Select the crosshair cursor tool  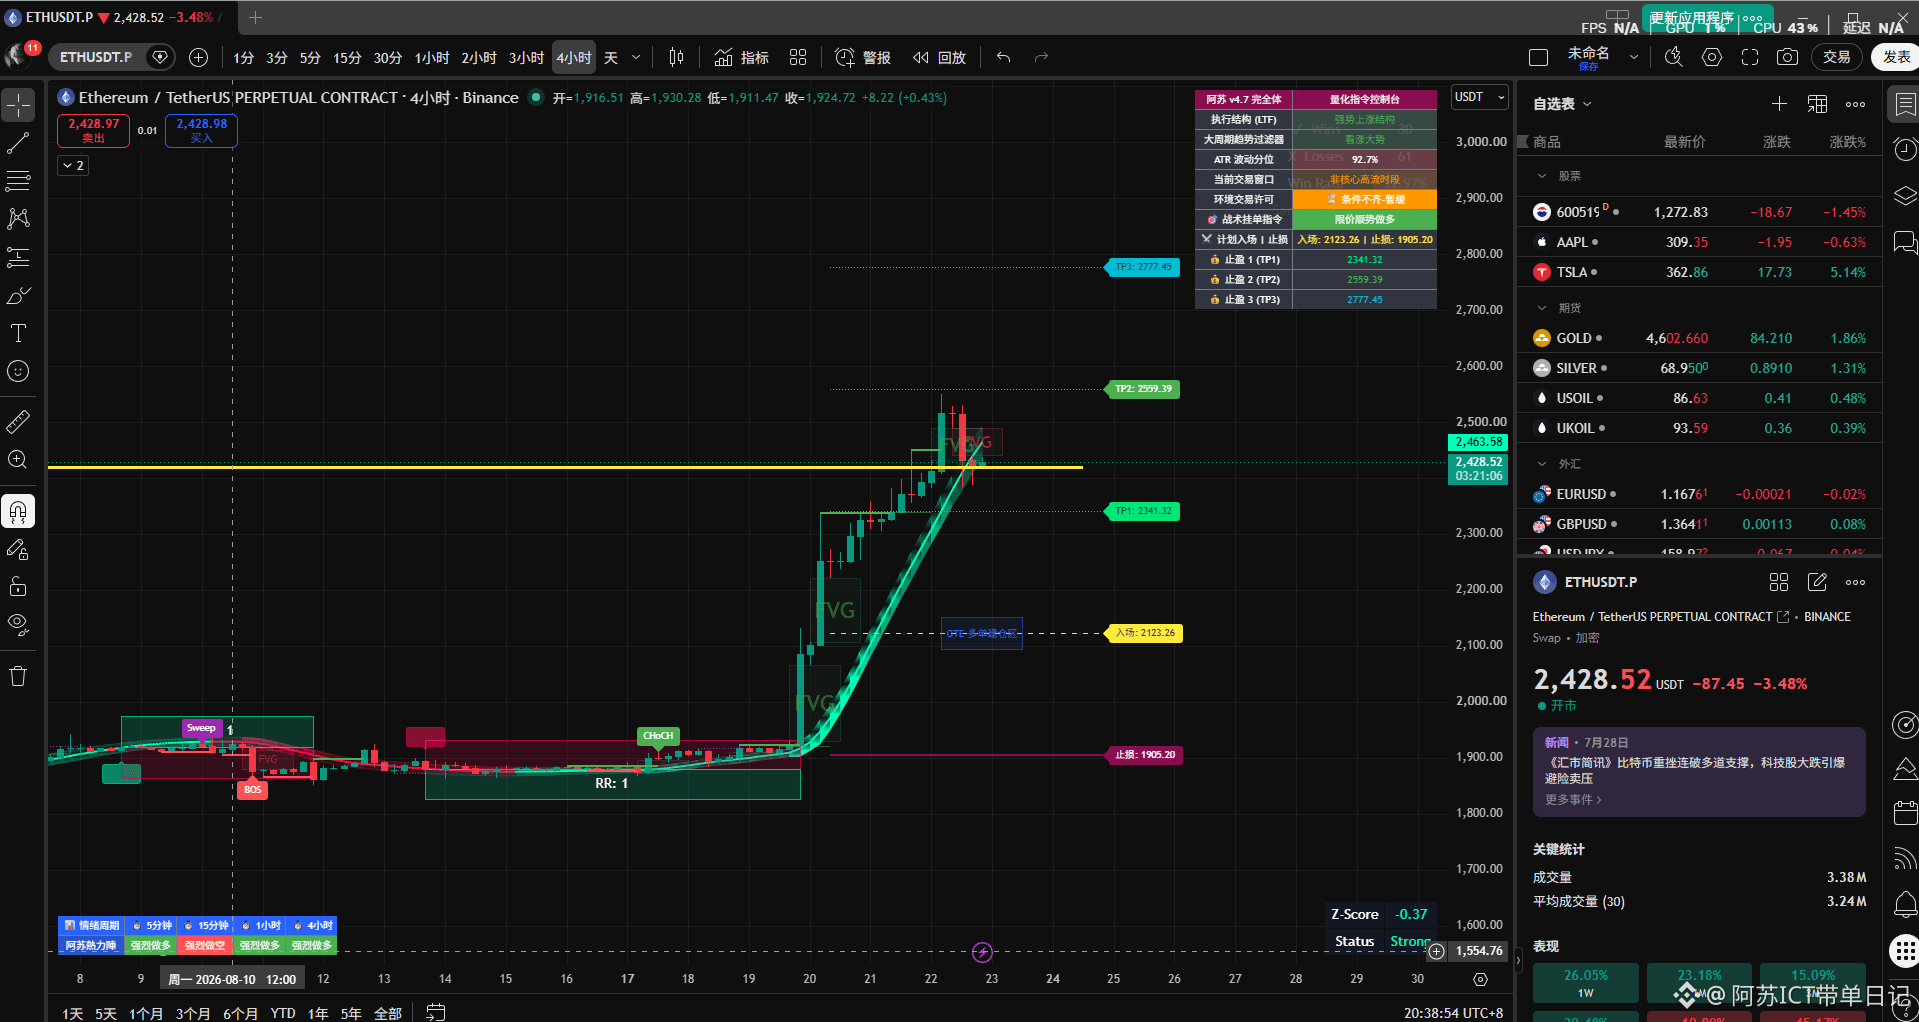(18, 105)
